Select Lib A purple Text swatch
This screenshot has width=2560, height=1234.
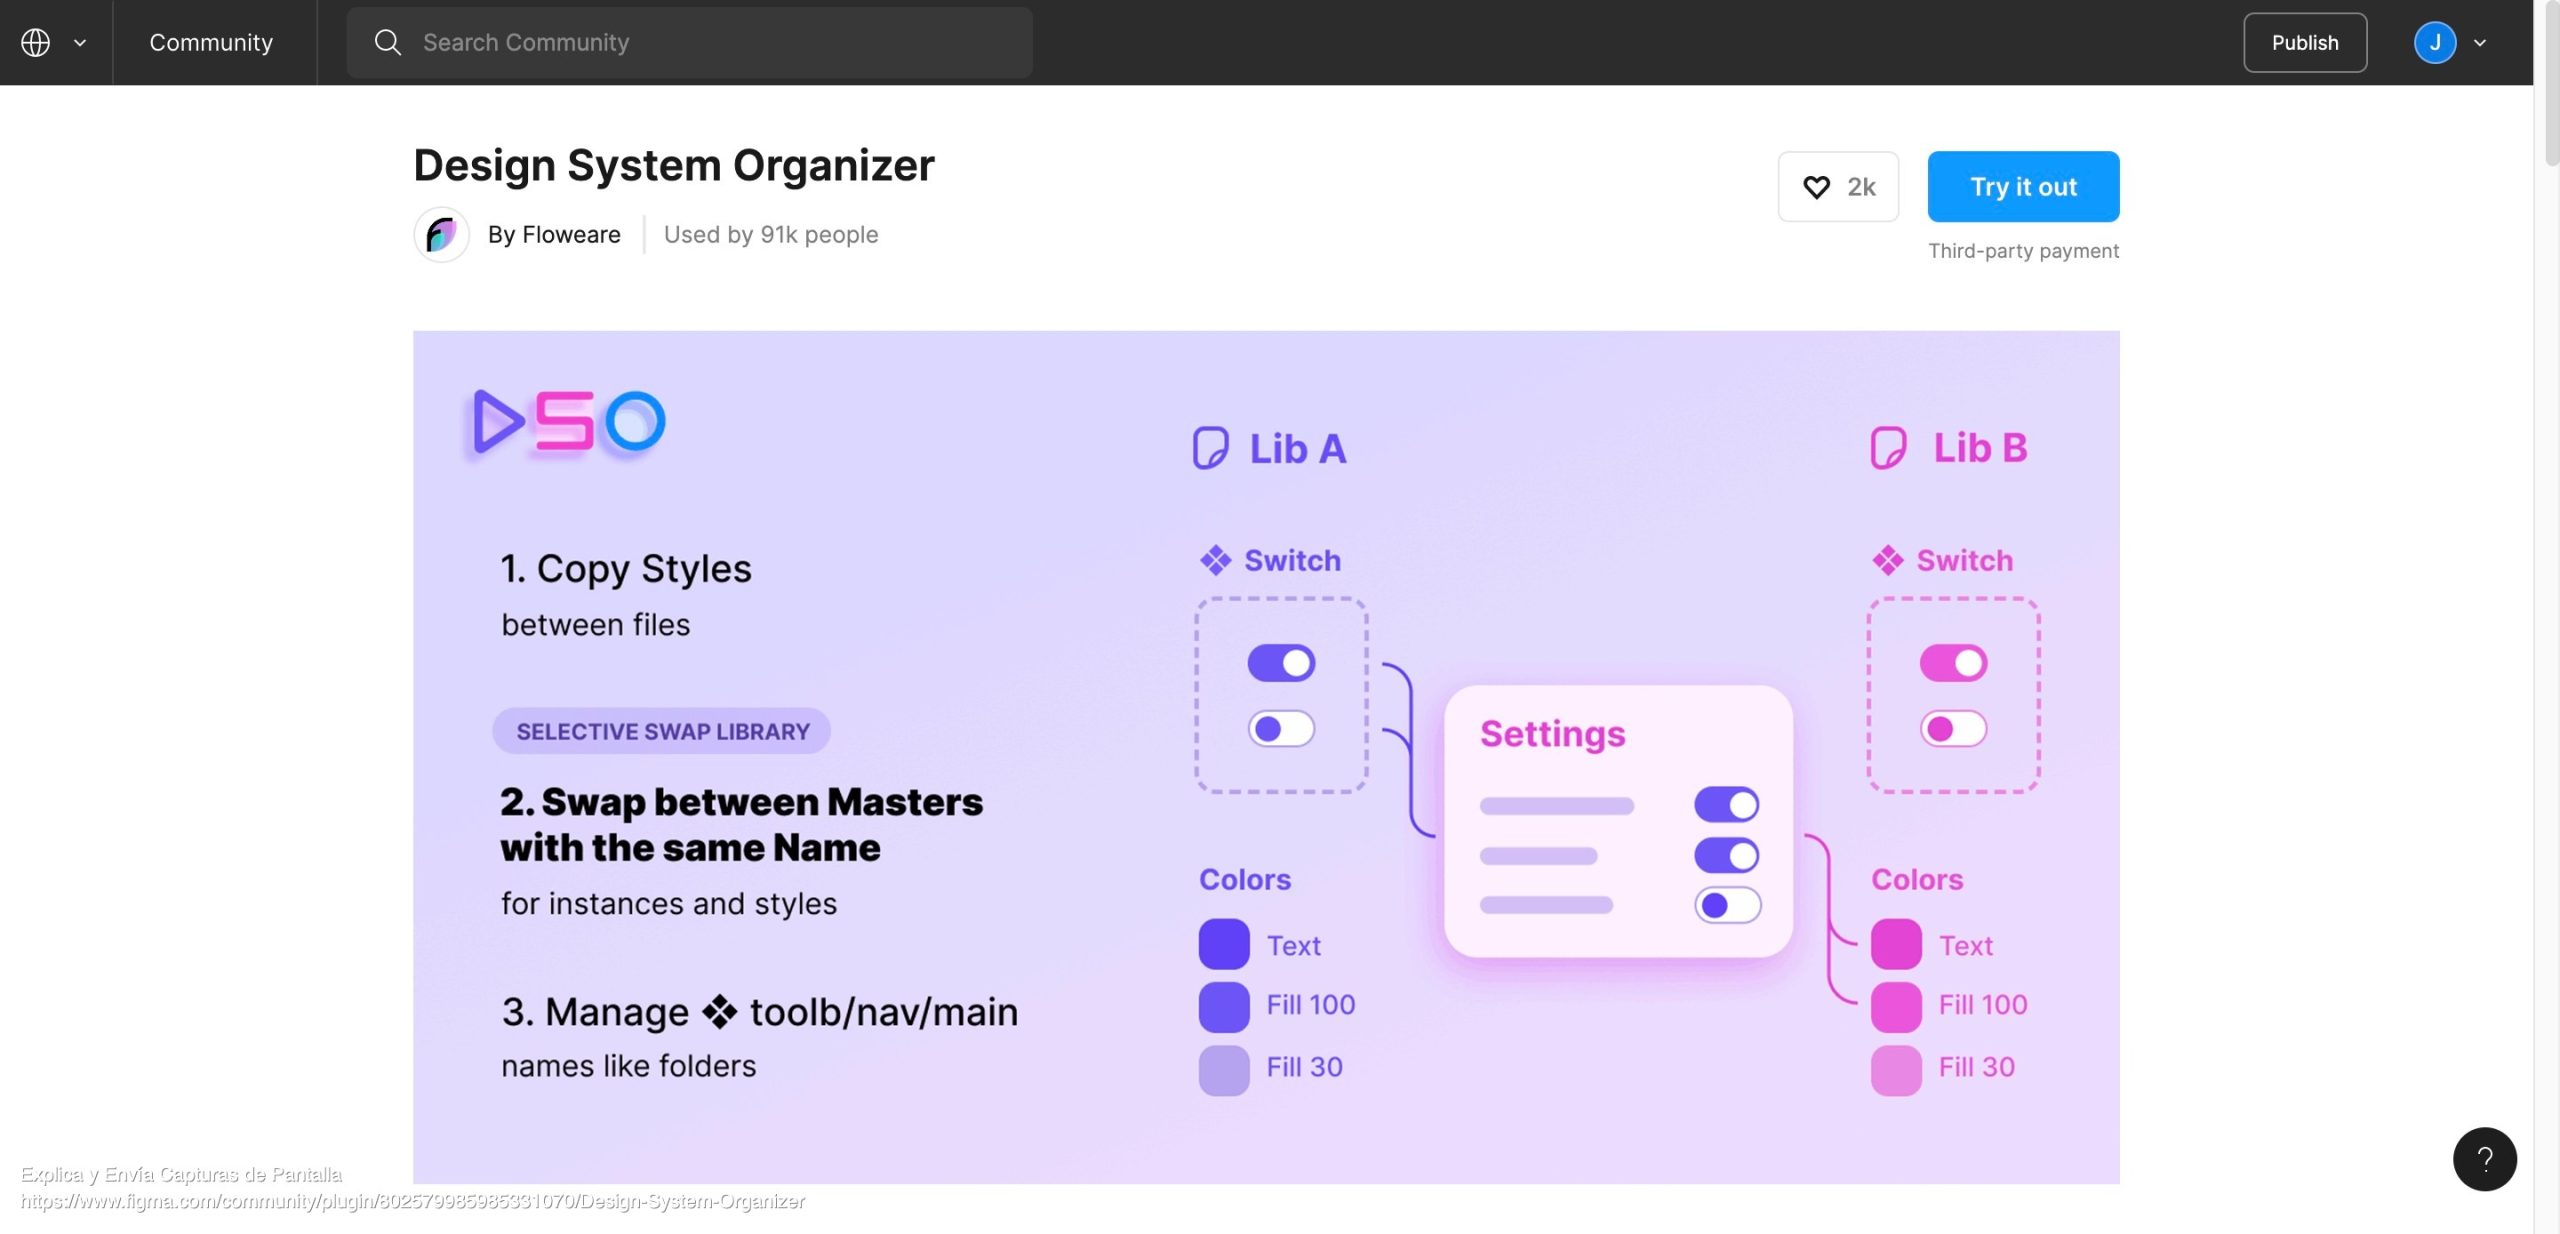click(x=1224, y=944)
